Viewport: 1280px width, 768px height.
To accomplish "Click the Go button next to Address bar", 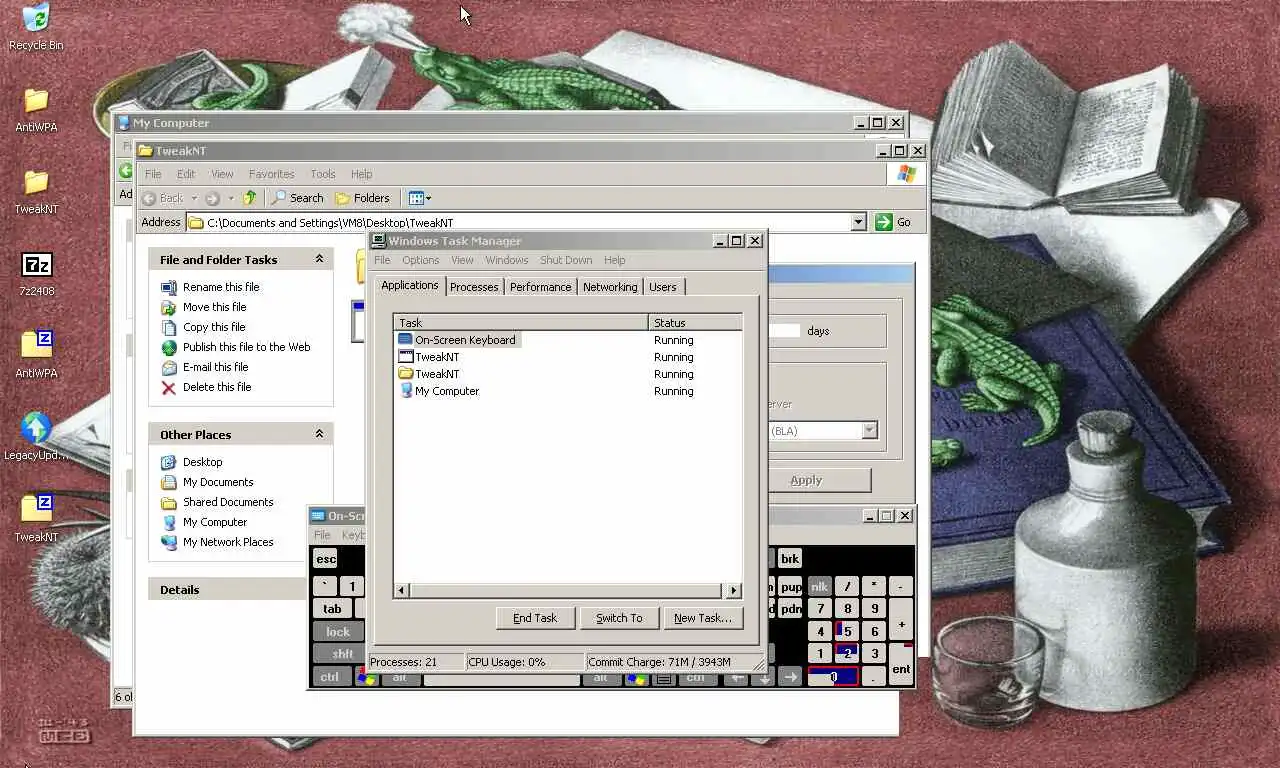I will pyautogui.click(x=893, y=222).
